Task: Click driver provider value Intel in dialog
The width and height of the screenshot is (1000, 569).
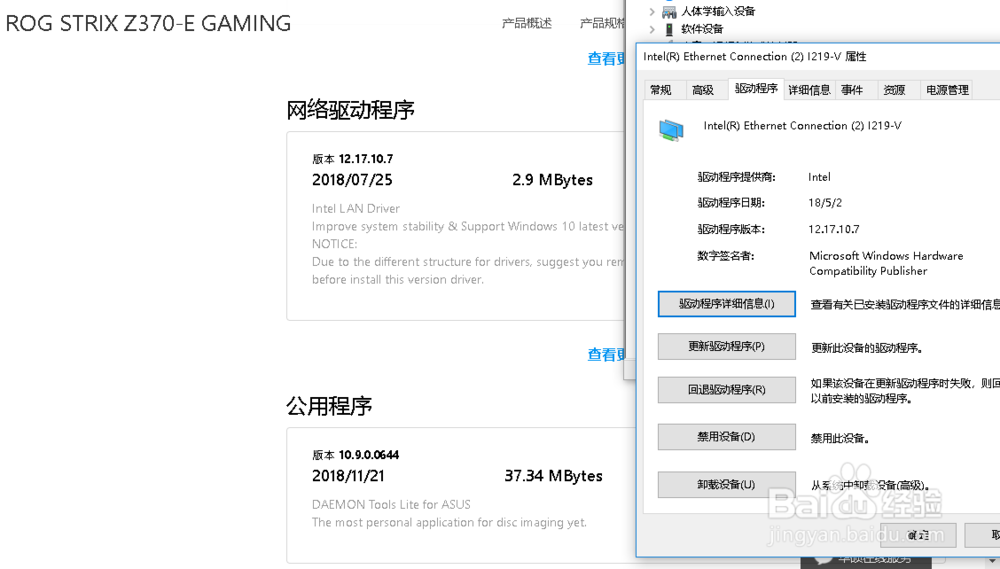Action: click(820, 177)
